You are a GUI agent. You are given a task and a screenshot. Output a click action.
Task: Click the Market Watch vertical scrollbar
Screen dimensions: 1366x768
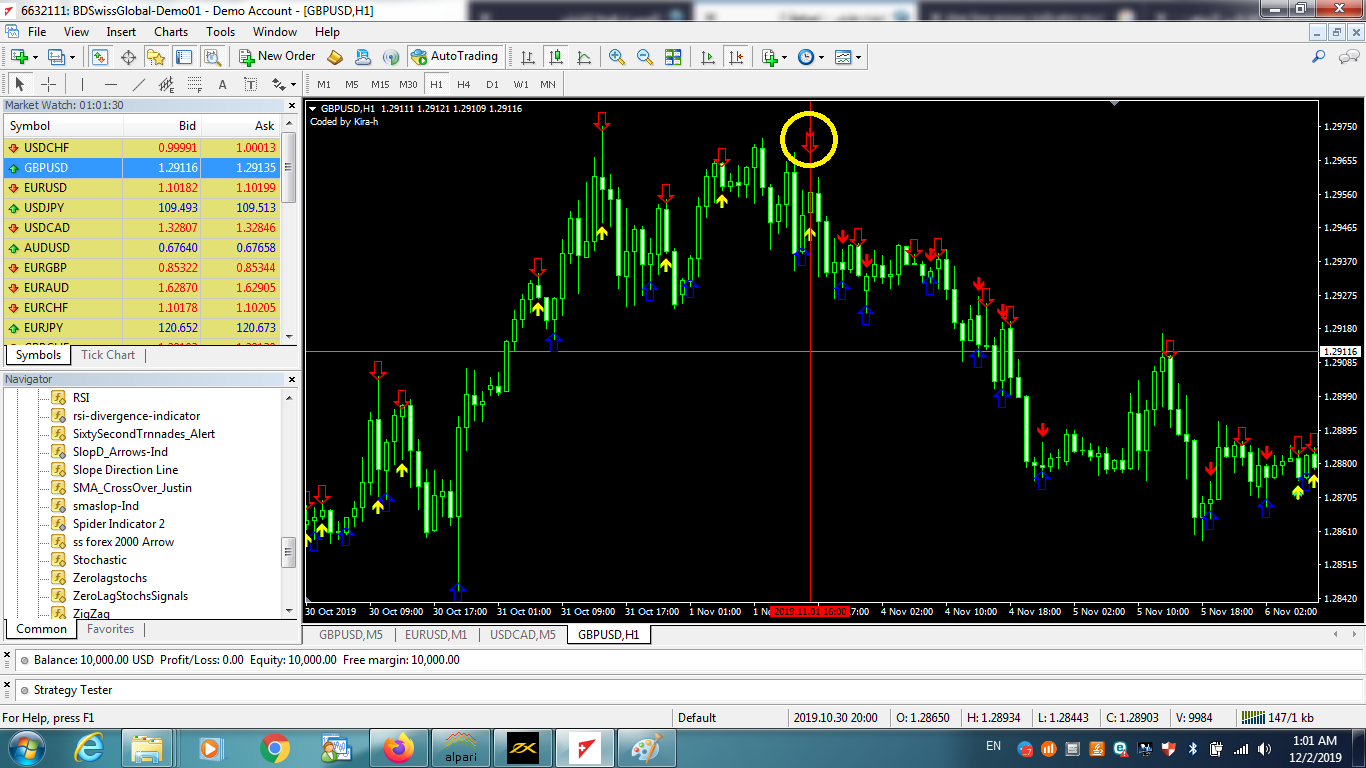point(290,237)
